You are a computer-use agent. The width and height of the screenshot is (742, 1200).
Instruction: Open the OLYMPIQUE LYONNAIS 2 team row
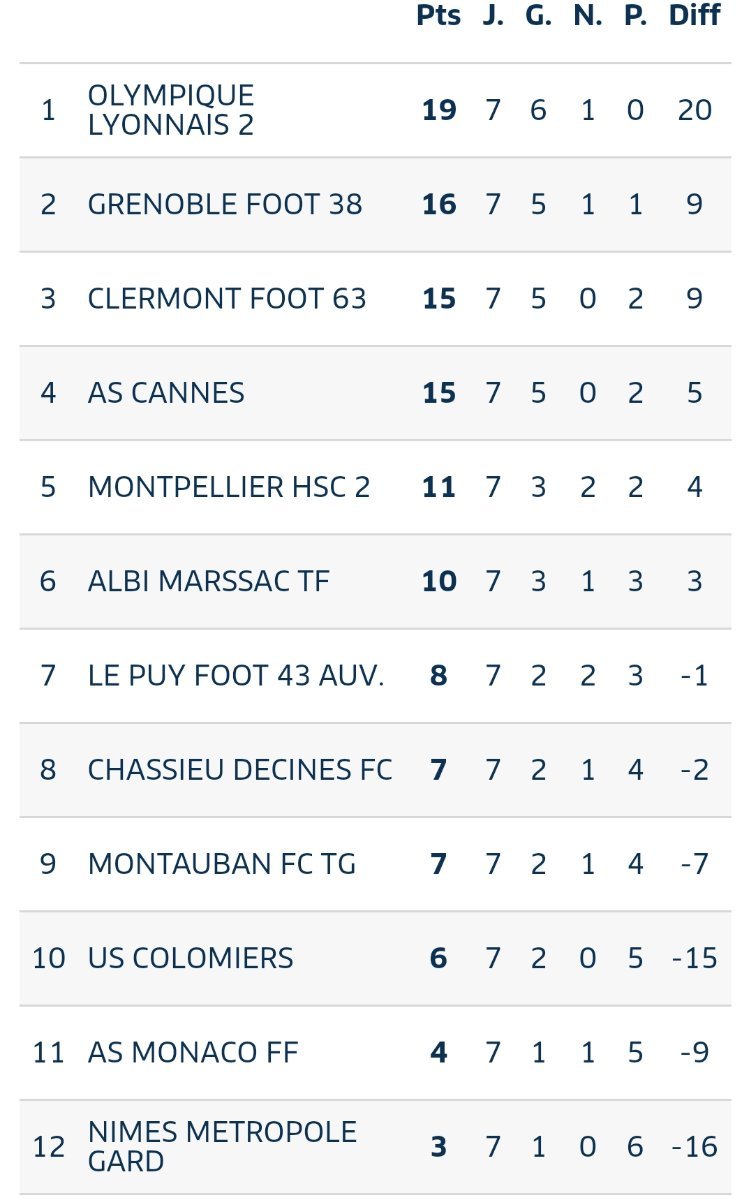[375, 110]
